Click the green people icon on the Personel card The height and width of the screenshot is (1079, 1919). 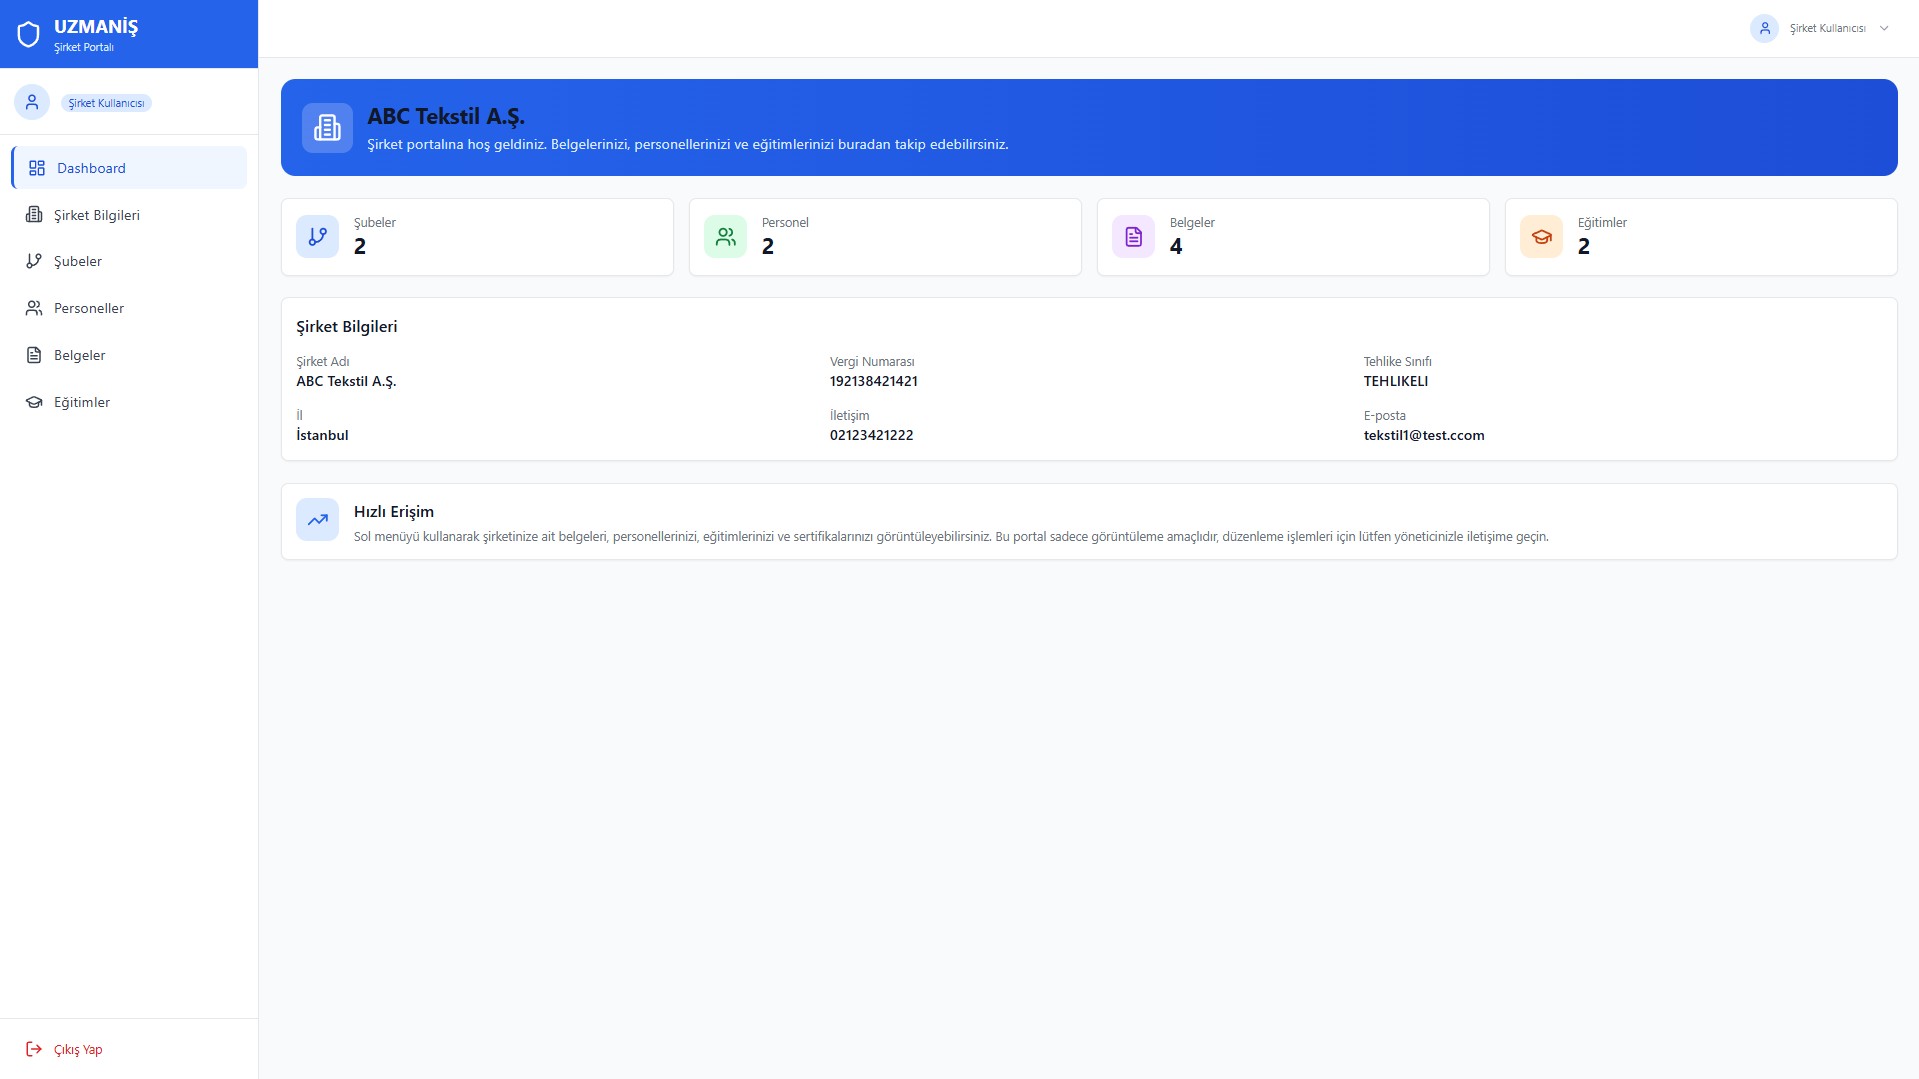pyautogui.click(x=725, y=237)
